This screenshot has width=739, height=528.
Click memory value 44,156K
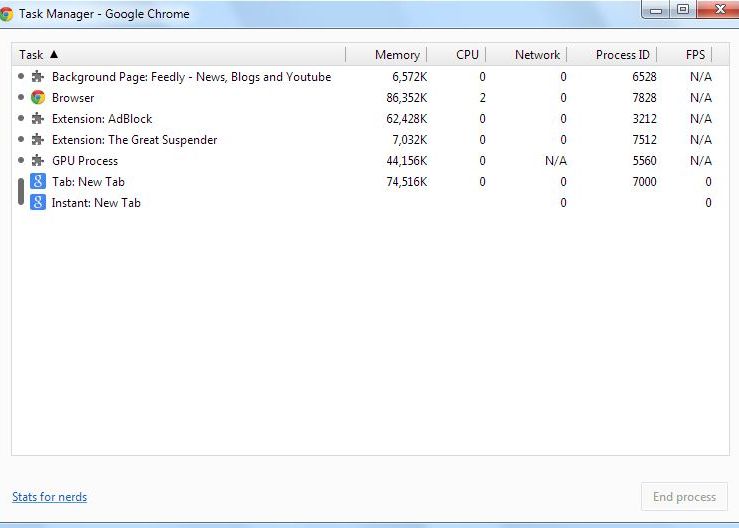click(407, 161)
